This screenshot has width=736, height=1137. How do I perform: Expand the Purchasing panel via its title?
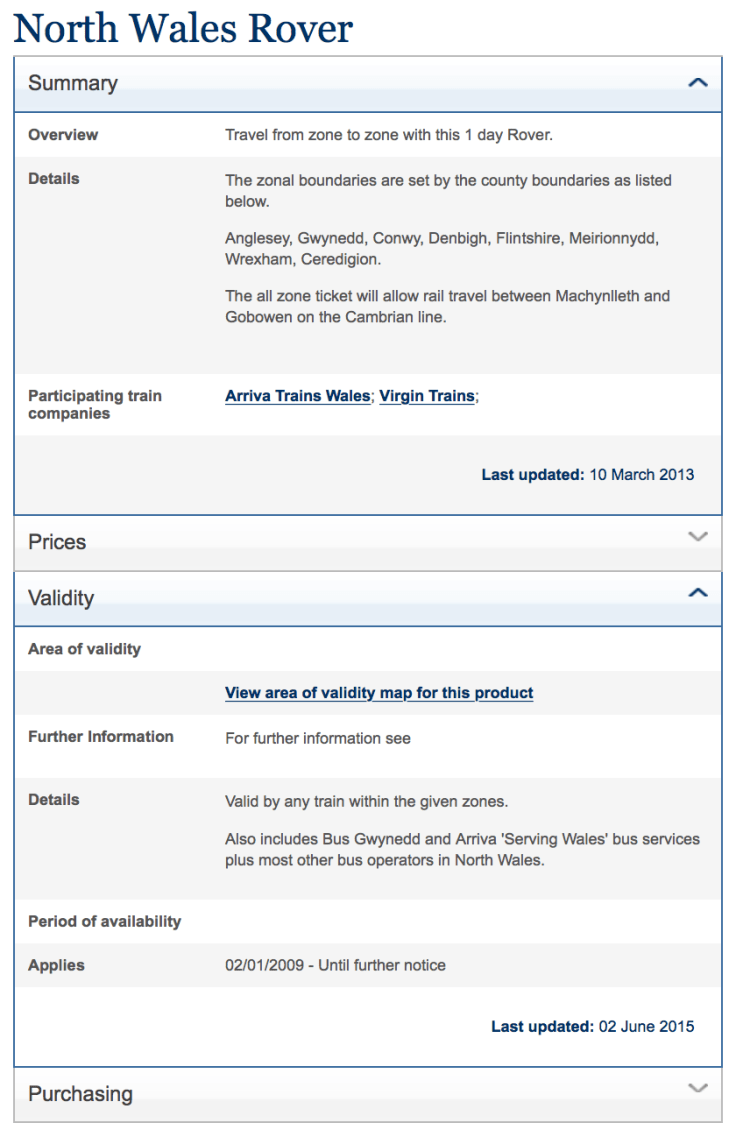[80, 1094]
